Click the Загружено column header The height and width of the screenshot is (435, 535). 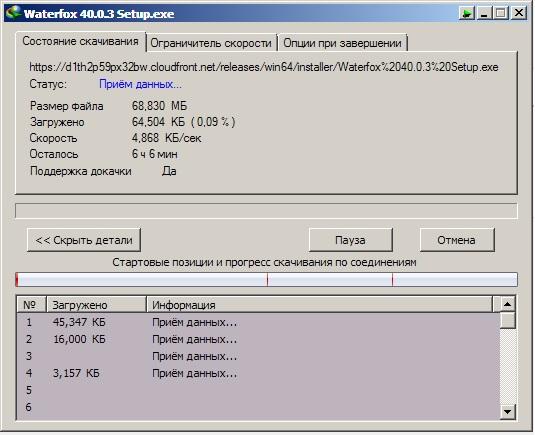pos(96,305)
